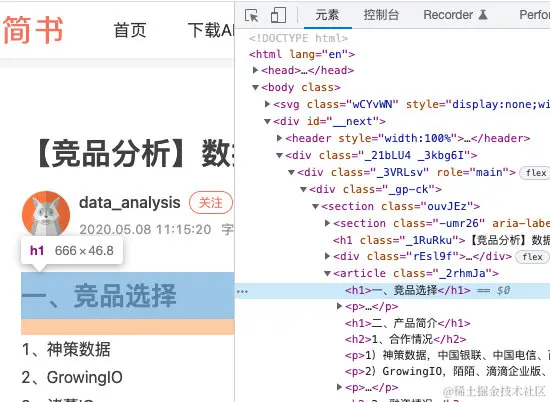Click the publish date 2020.05.08 11:15:20
Image resolution: width=550 pixels, height=402 pixels.
[145, 230]
